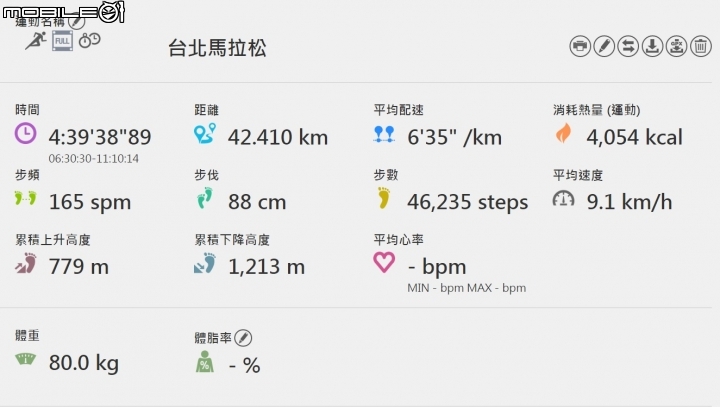Image resolution: width=720 pixels, height=407 pixels.
Task: Click the 42.410 km distance value
Action: coord(278,137)
